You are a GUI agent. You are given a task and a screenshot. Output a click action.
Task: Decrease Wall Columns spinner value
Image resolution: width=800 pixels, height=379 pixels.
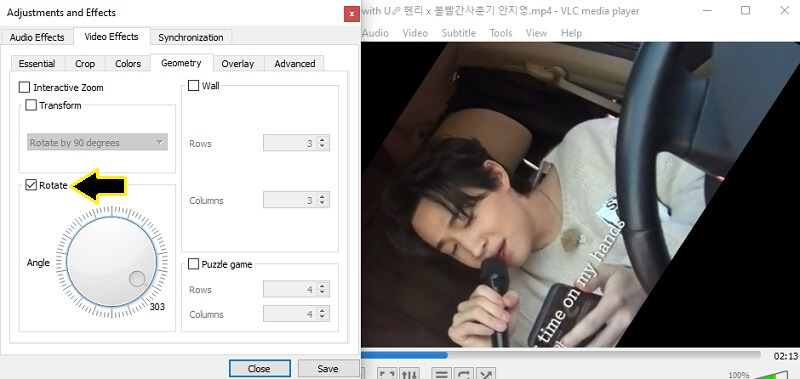322,204
